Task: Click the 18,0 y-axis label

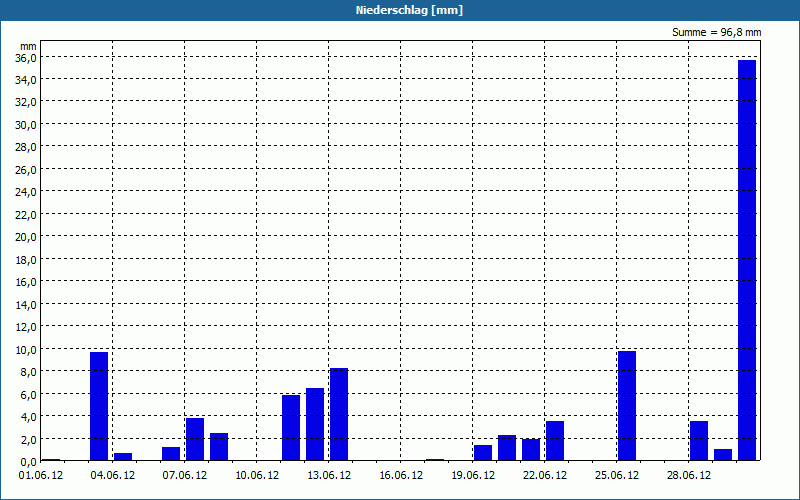Action: pyautogui.click(x=26, y=260)
